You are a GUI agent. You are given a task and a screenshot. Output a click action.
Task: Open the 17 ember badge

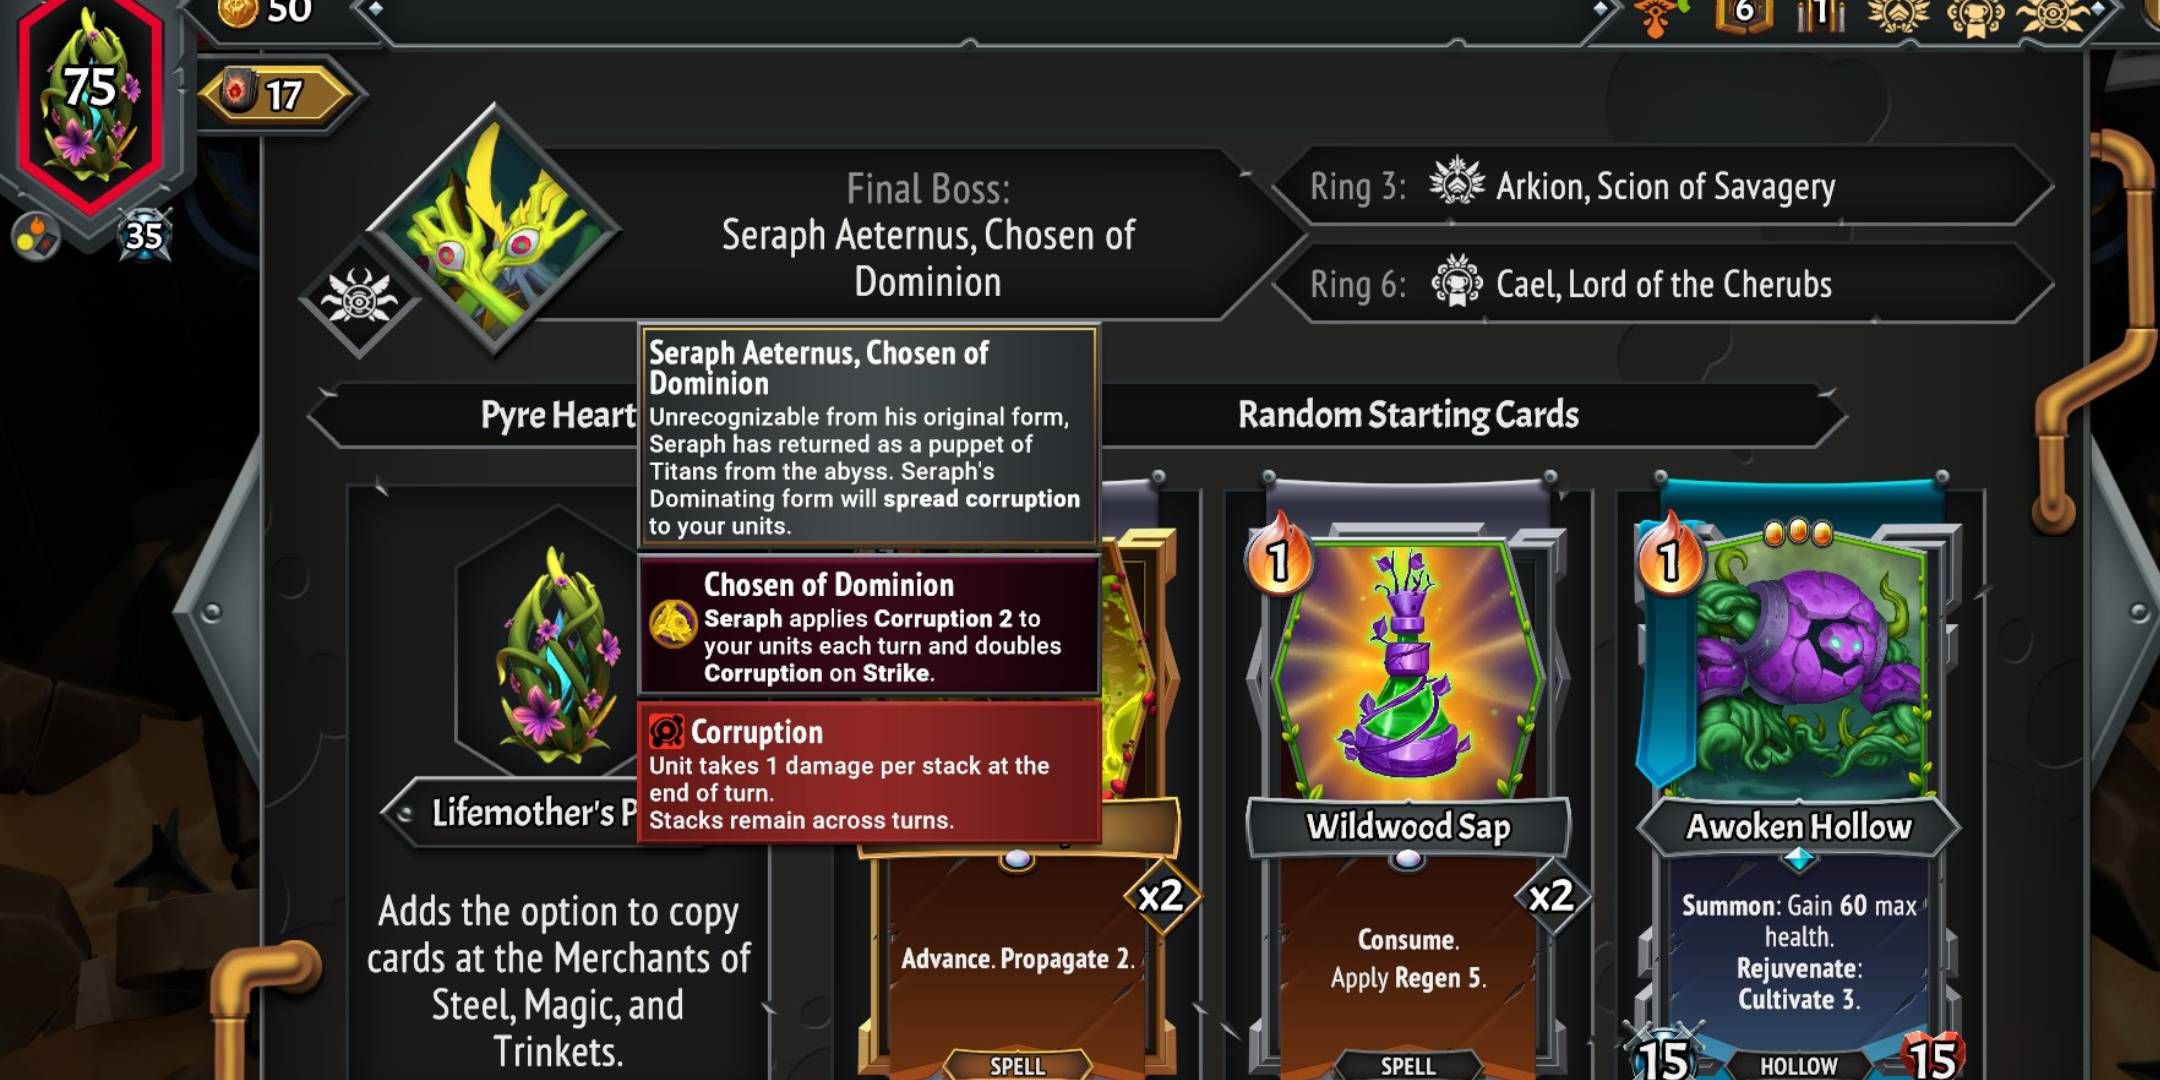(277, 95)
